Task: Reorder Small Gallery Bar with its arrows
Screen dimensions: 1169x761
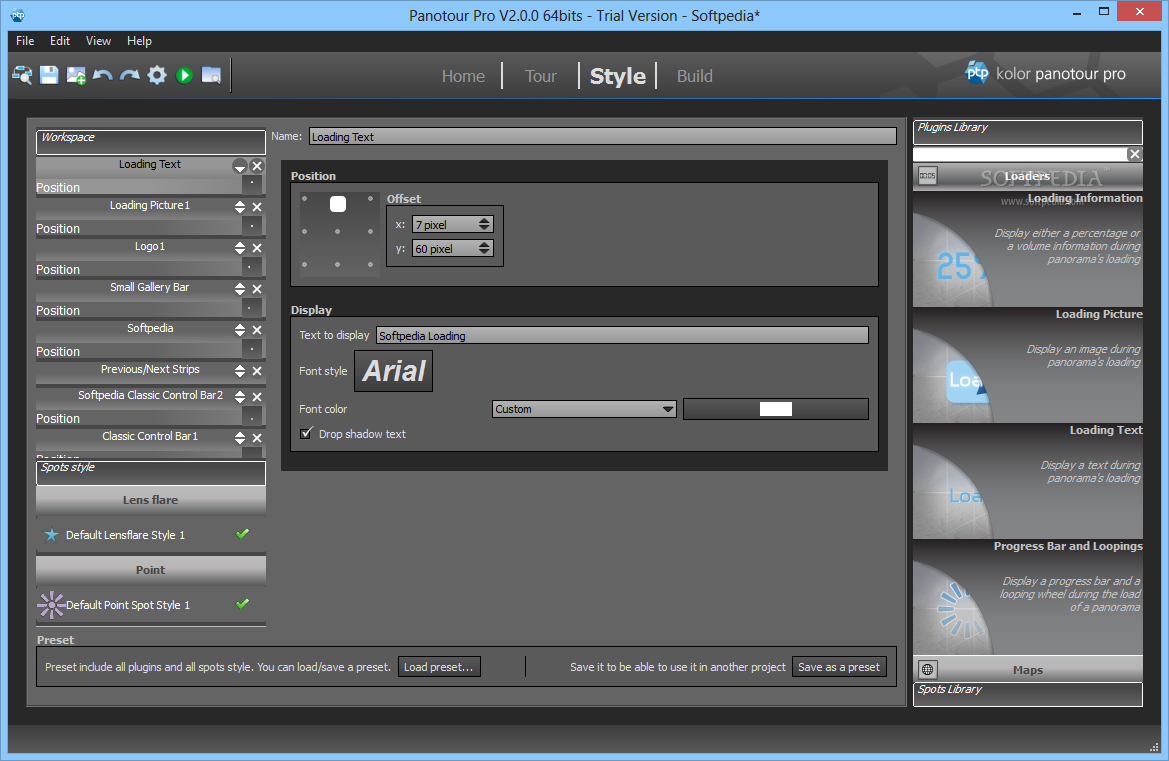Action: pyautogui.click(x=239, y=289)
